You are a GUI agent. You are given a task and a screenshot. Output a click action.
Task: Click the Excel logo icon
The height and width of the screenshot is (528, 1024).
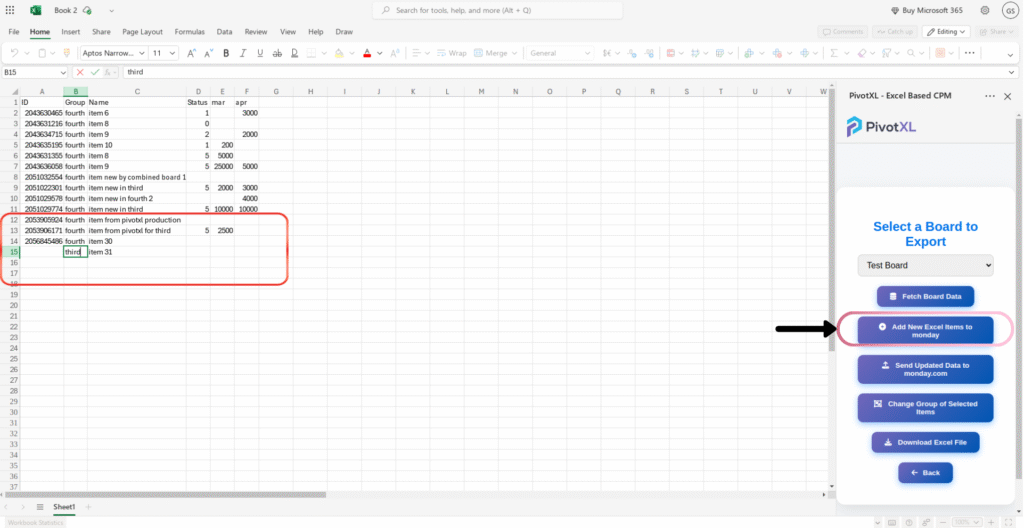point(36,10)
